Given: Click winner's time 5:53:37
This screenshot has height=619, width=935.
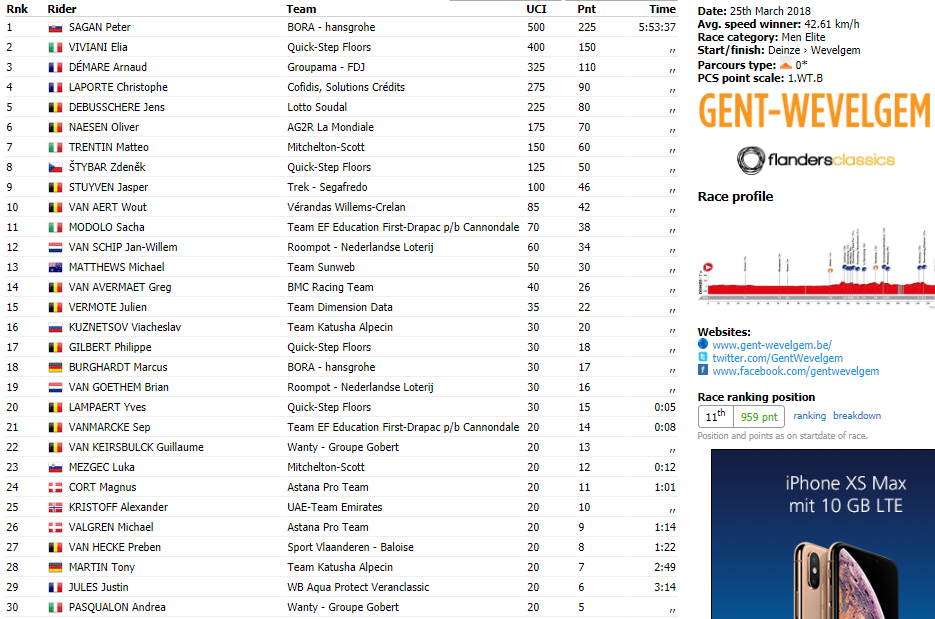Looking at the screenshot, I should click(657, 27).
